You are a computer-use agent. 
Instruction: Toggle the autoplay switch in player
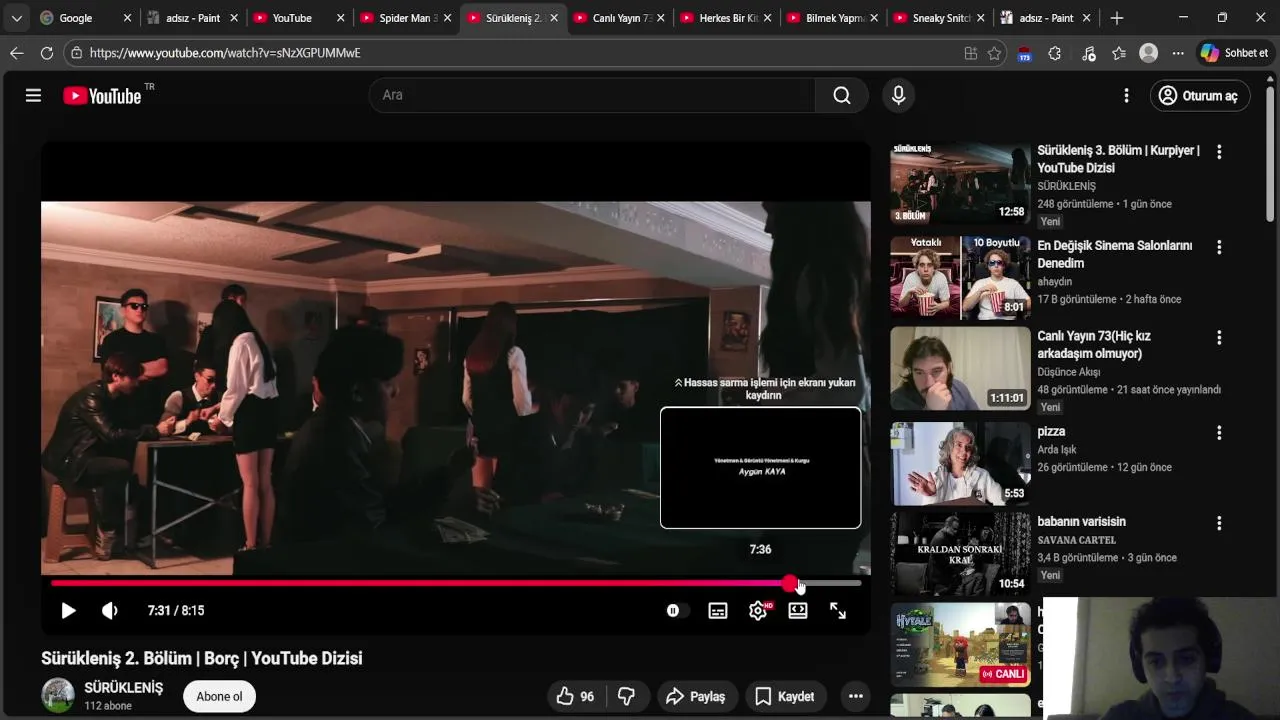(x=676, y=610)
